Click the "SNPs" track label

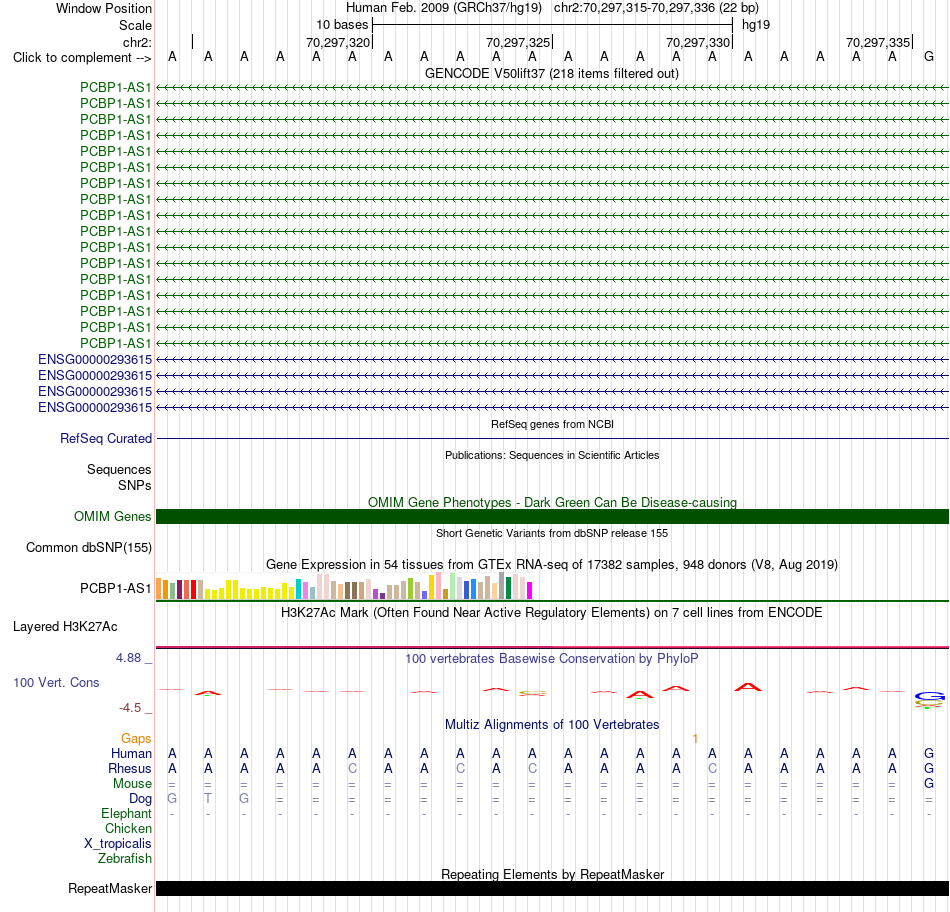point(135,485)
